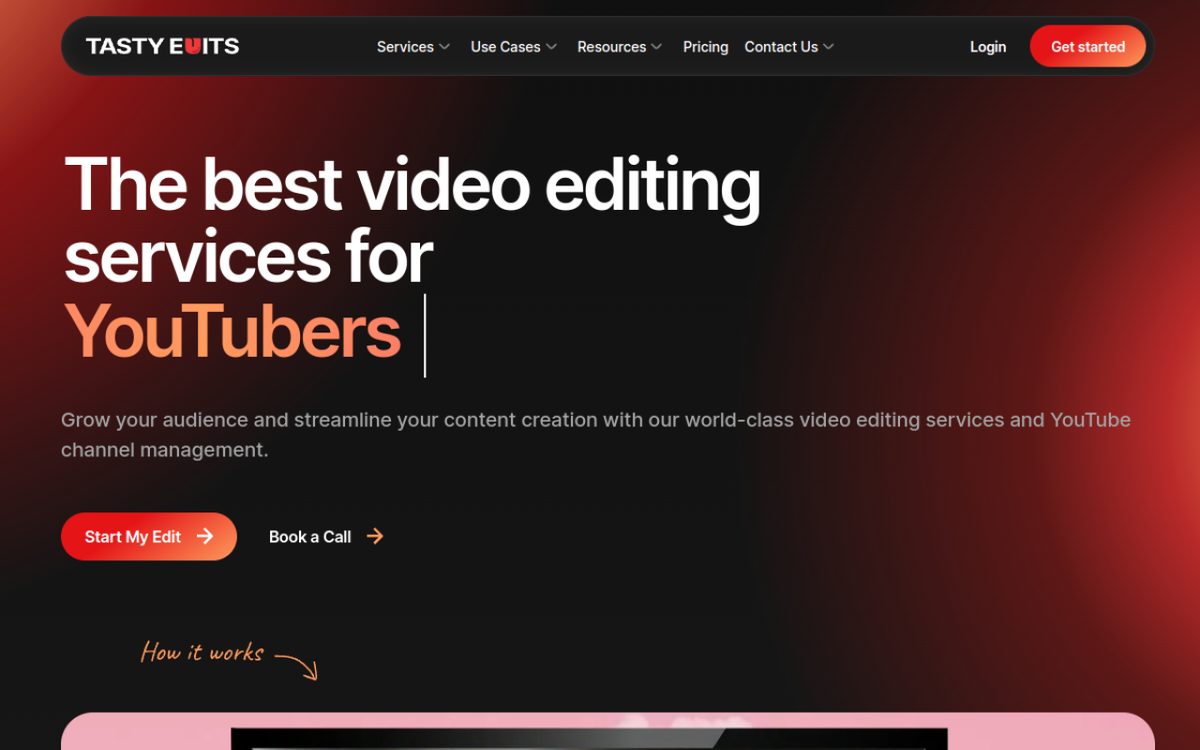Screen dimensions: 1200x750
Task: Click the Get started button
Action: (1088, 46)
